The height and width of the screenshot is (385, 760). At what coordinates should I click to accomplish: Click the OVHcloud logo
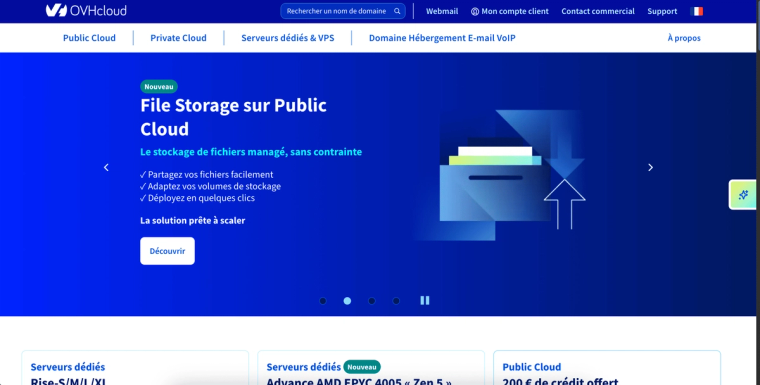pos(86,10)
